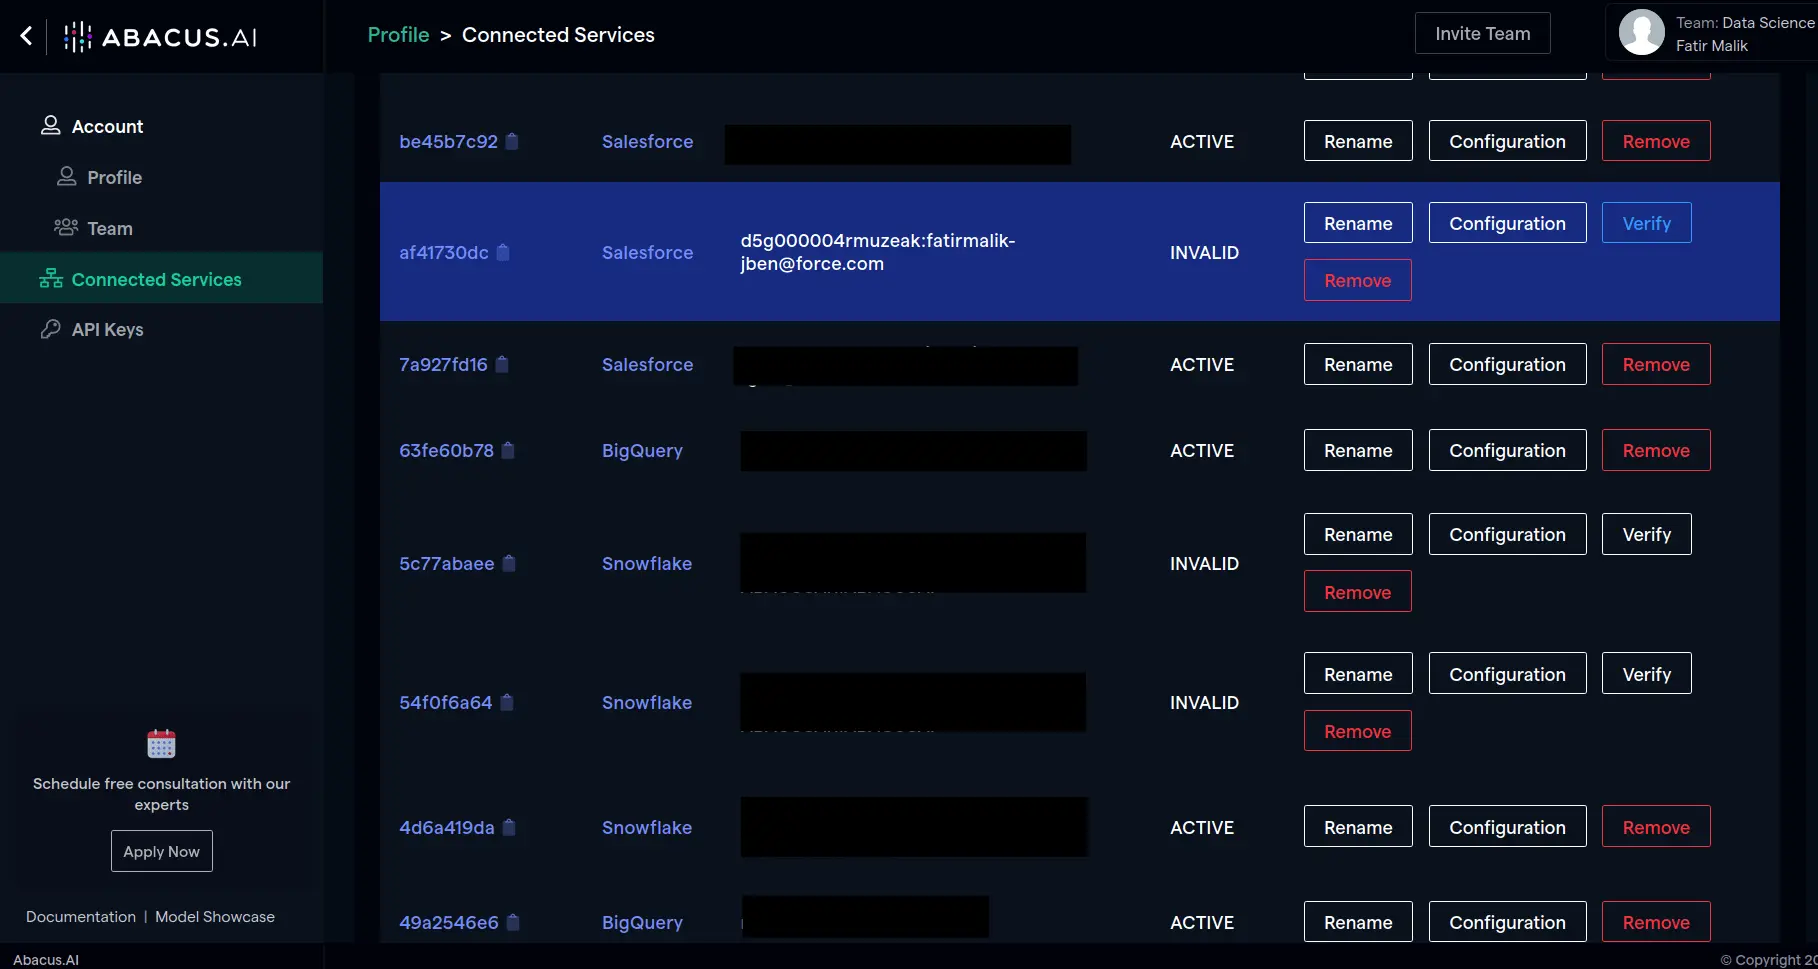The image size is (1818, 969).
Task: Click the Invite Team button
Action: pyautogui.click(x=1483, y=33)
